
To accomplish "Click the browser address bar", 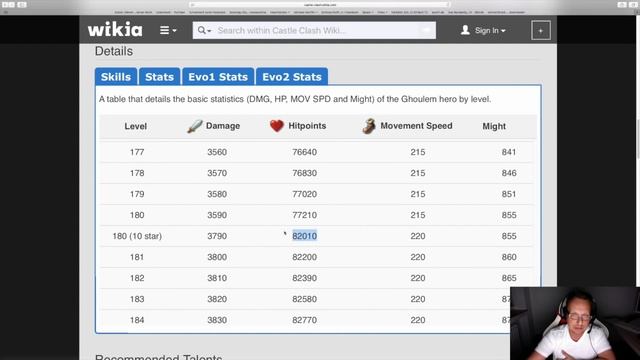I will [320, 4].
